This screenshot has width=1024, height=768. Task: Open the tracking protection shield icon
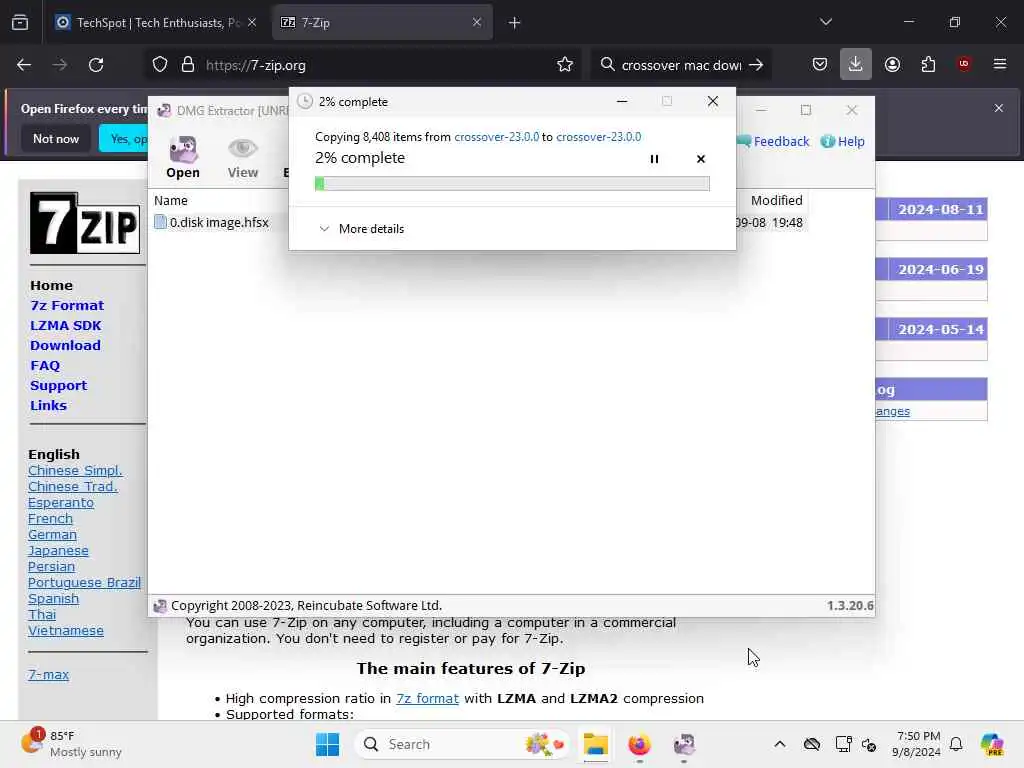[x=160, y=65]
